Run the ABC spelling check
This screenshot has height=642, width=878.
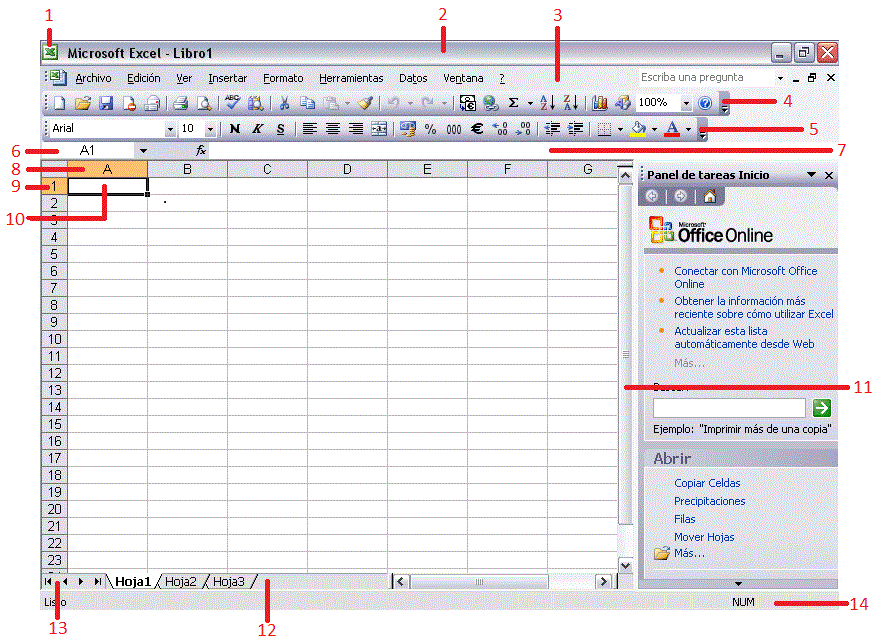pos(232,102)
